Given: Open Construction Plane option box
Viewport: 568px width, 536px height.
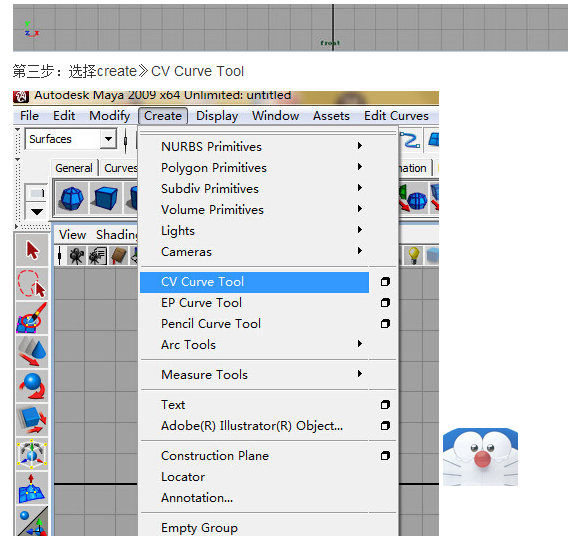Looking at the screenshot, I should pyautogui.click(x=385, y=456).
